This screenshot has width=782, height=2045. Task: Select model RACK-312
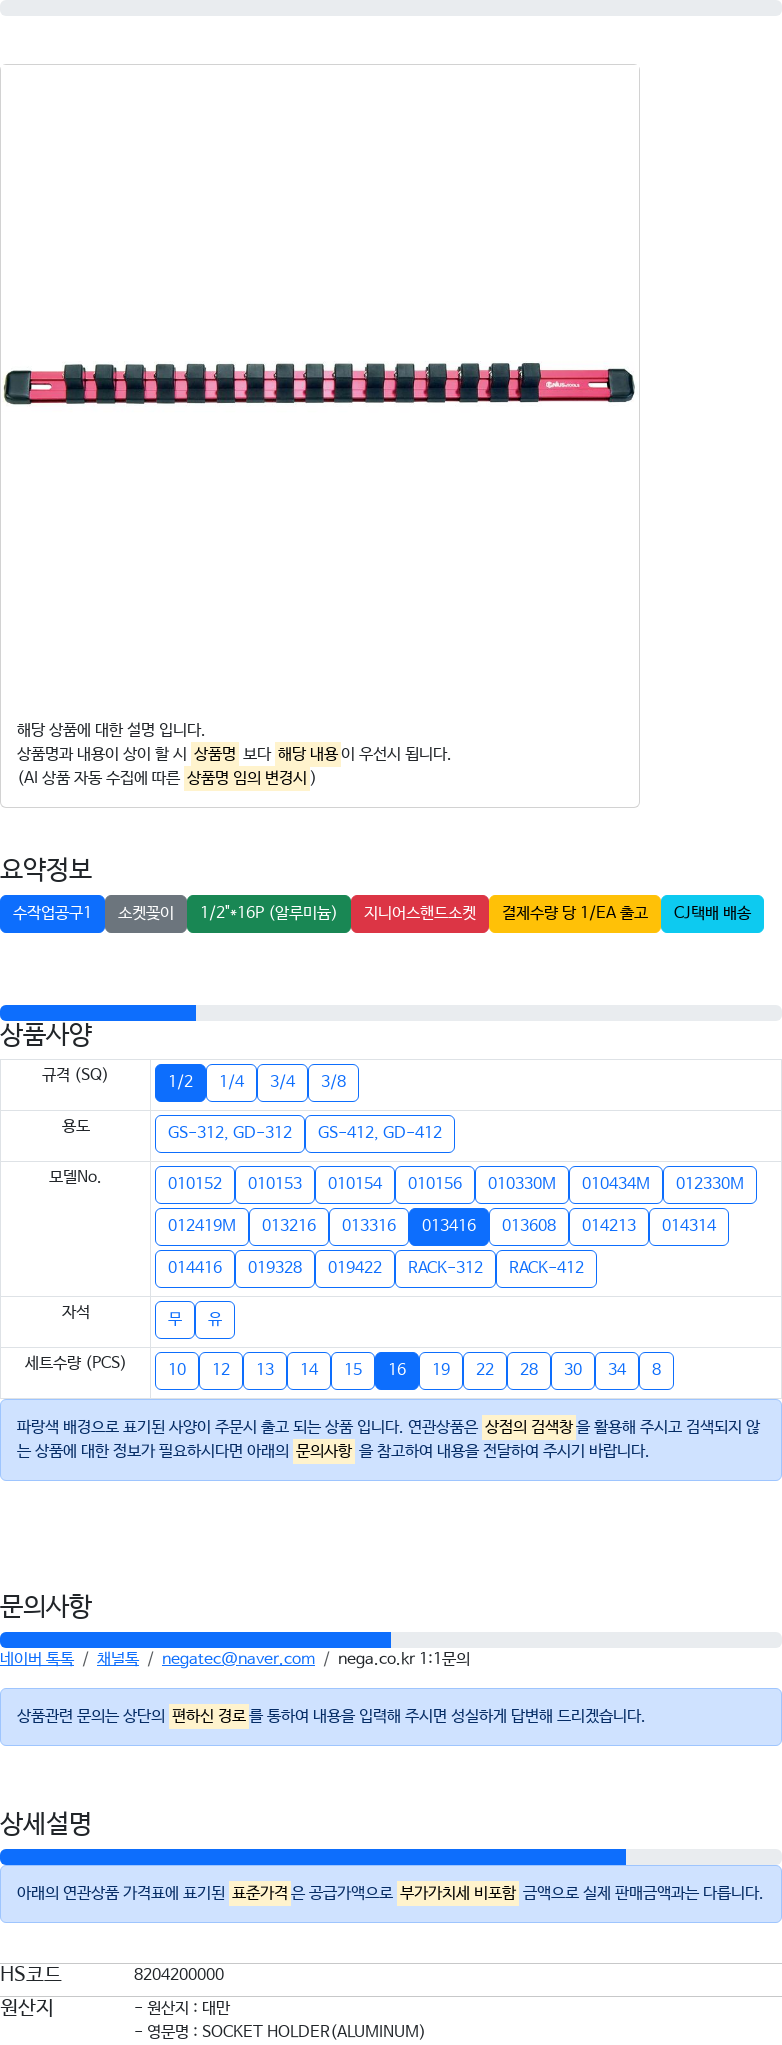[x=445, y=1268]
